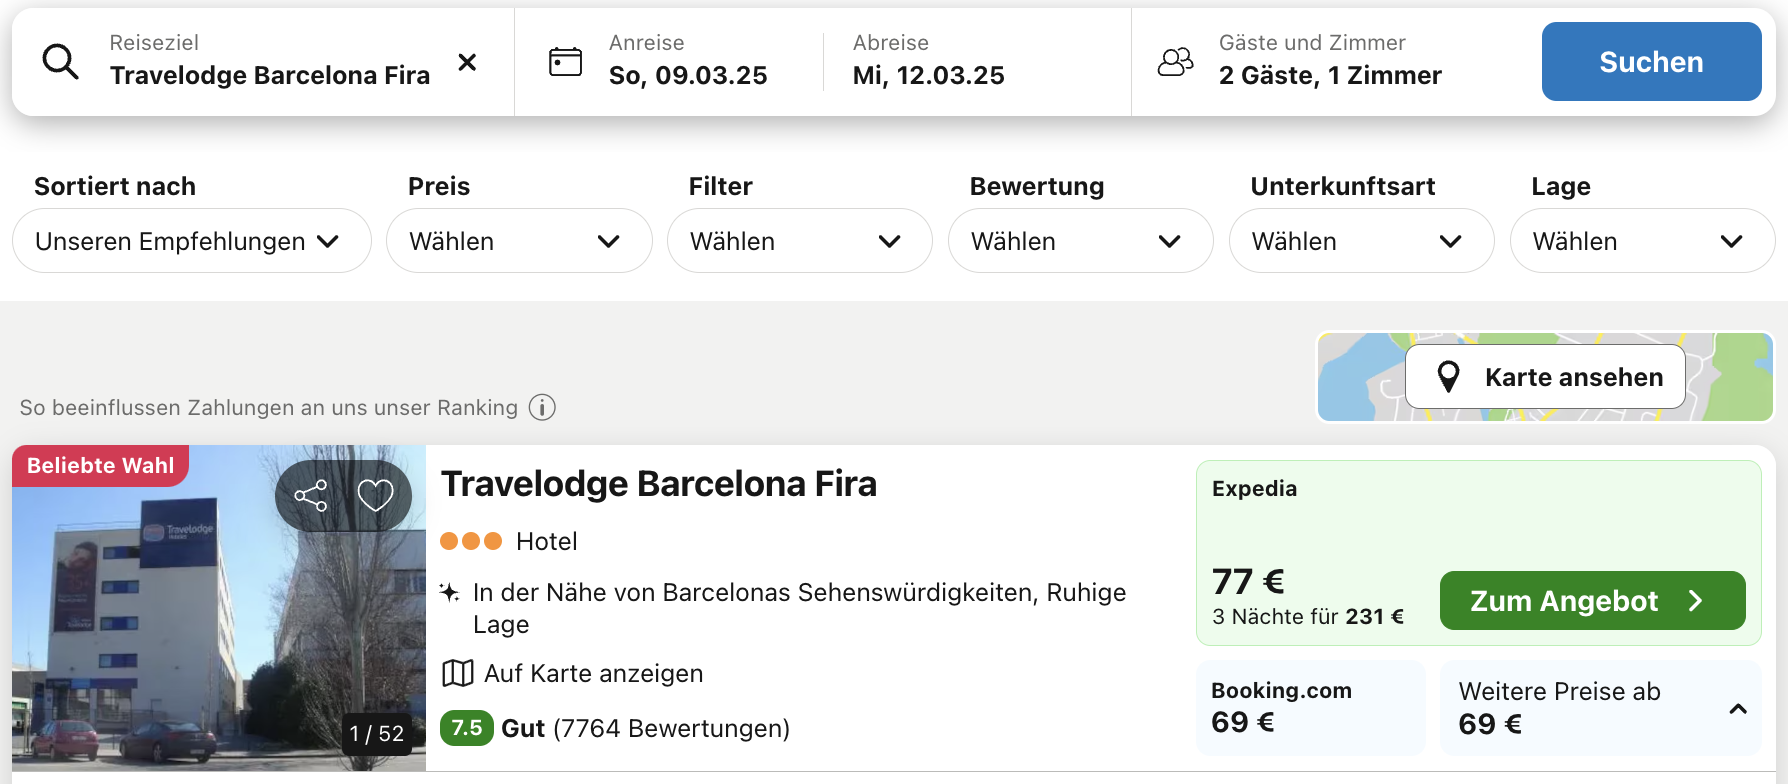Collapse the Weitere Preise ab 69 € panel
The height and width of the screenshot is (784, 1788).
point(1738,709)
